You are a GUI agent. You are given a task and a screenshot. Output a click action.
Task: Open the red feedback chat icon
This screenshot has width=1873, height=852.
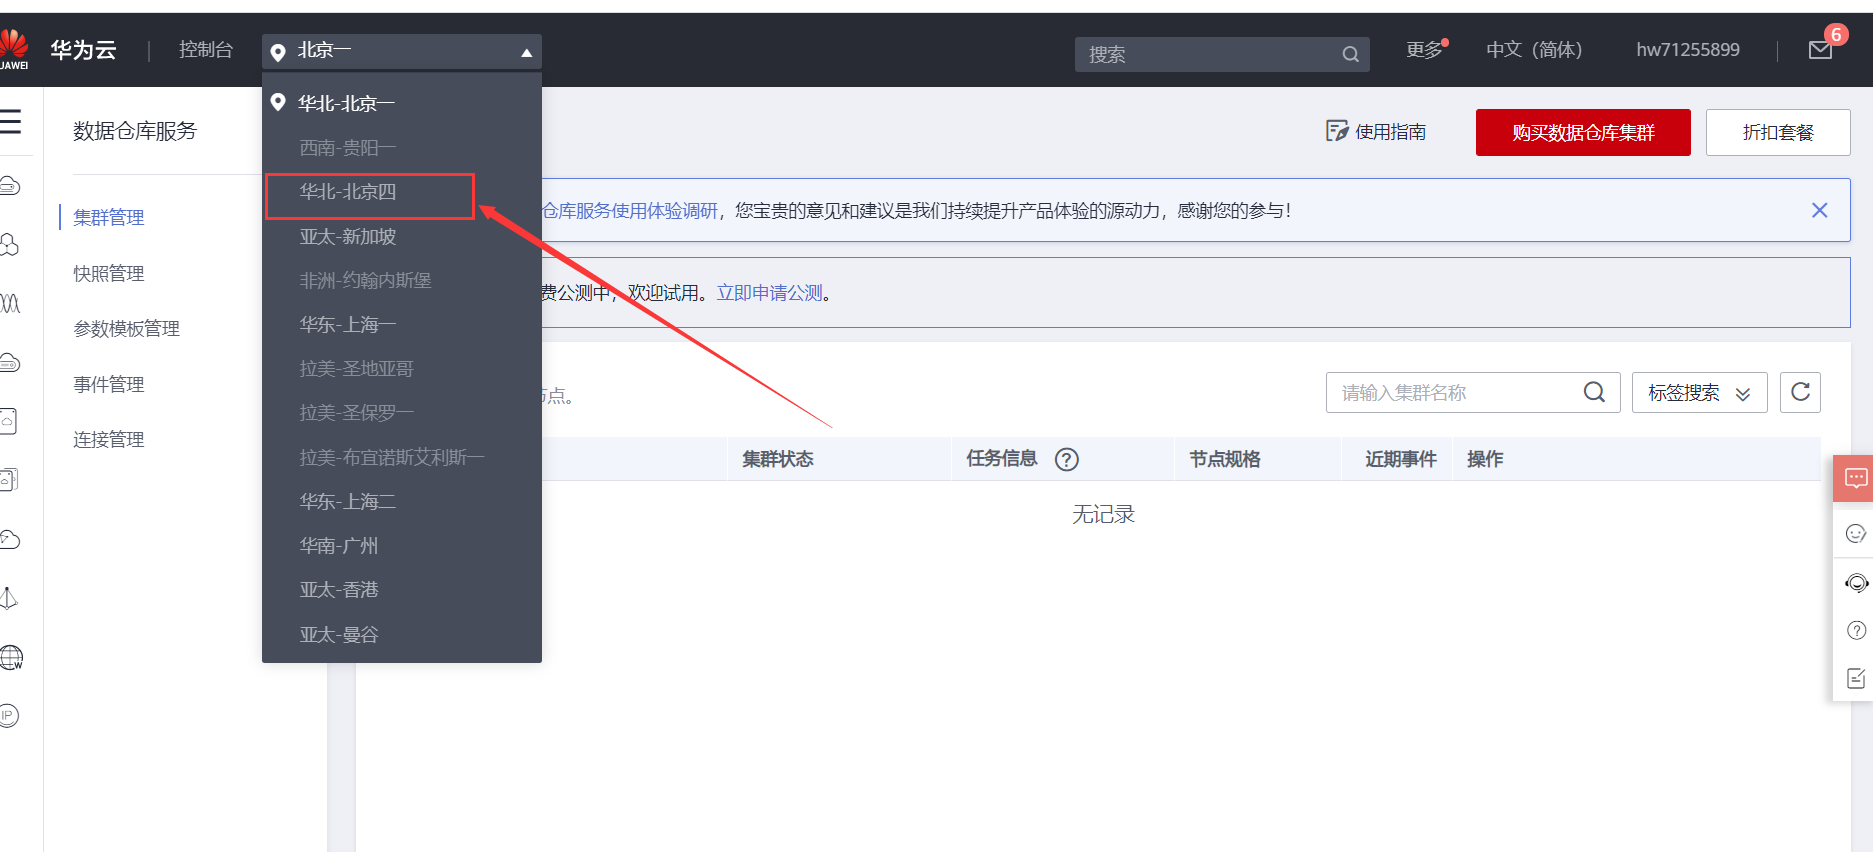[x=1855, y=478]
